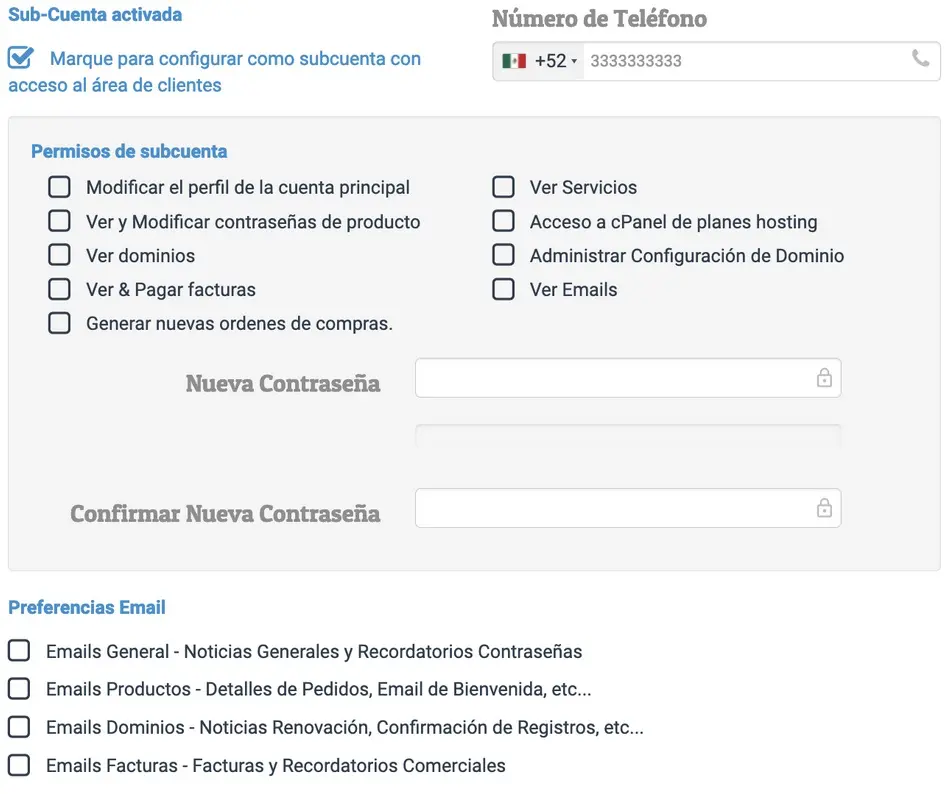Tick Emails Dominios preference checkbox
Viewport: 948px width, 794px height.
point(19,727)
